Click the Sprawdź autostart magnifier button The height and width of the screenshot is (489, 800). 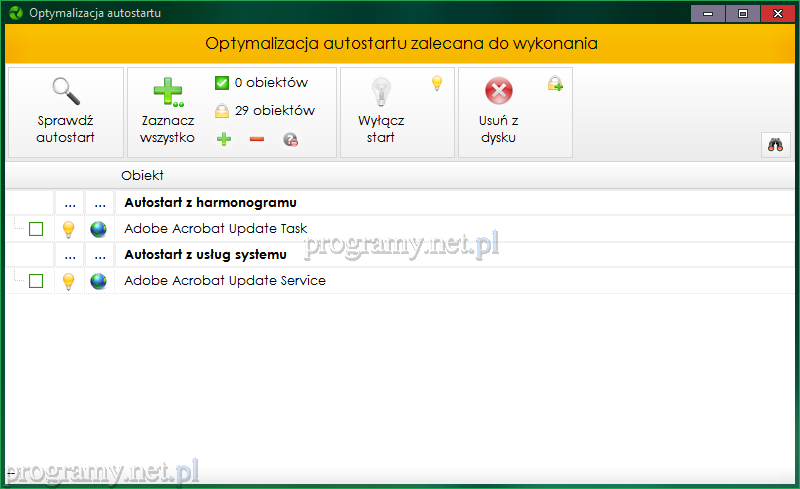point(65,113)
